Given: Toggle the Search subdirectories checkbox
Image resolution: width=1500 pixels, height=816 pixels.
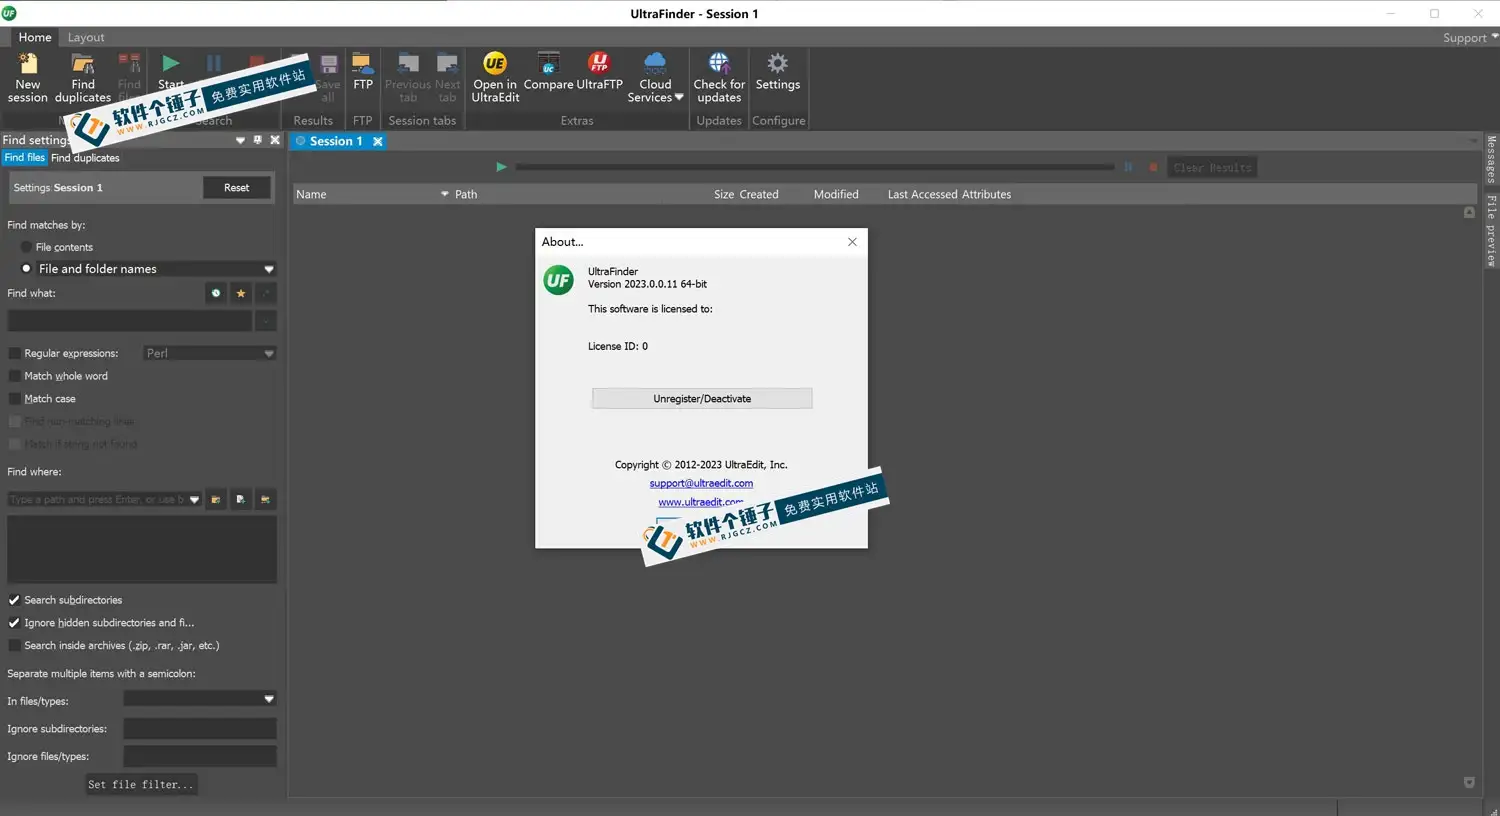Looking at the screenshot, I should [15, 600].
